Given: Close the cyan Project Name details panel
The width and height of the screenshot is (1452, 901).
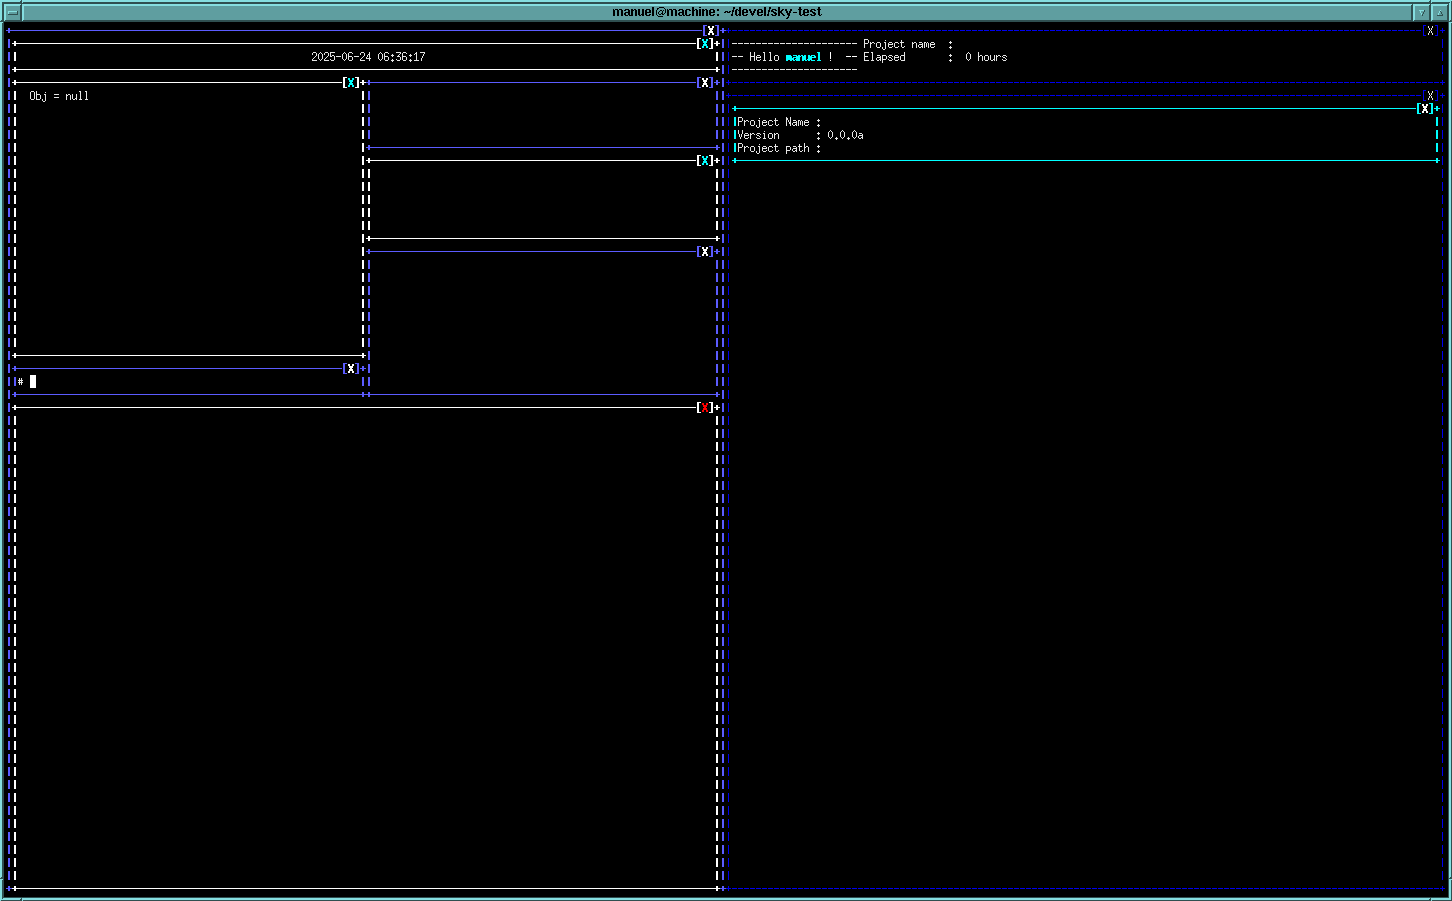Looking at the screenshot, I should coord(1424,109).
